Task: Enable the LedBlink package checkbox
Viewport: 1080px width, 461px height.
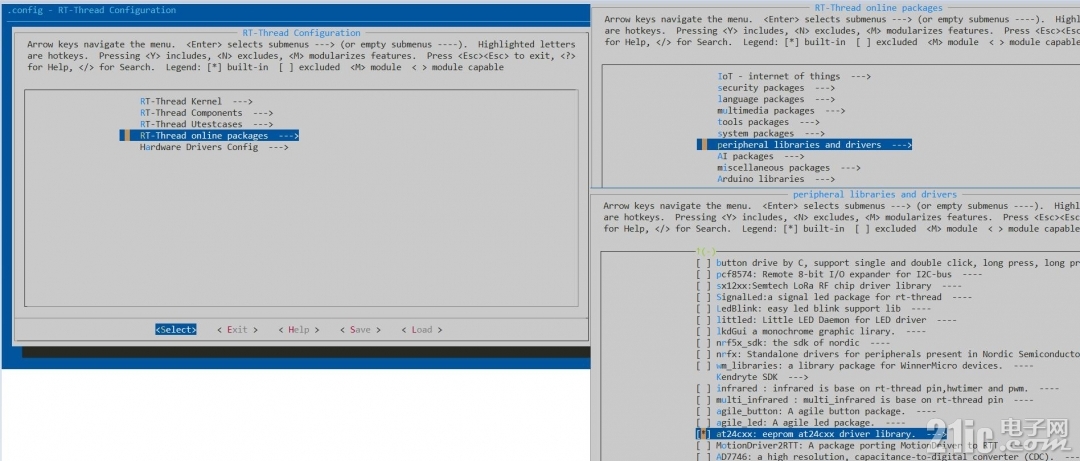Action: (703, 309)
